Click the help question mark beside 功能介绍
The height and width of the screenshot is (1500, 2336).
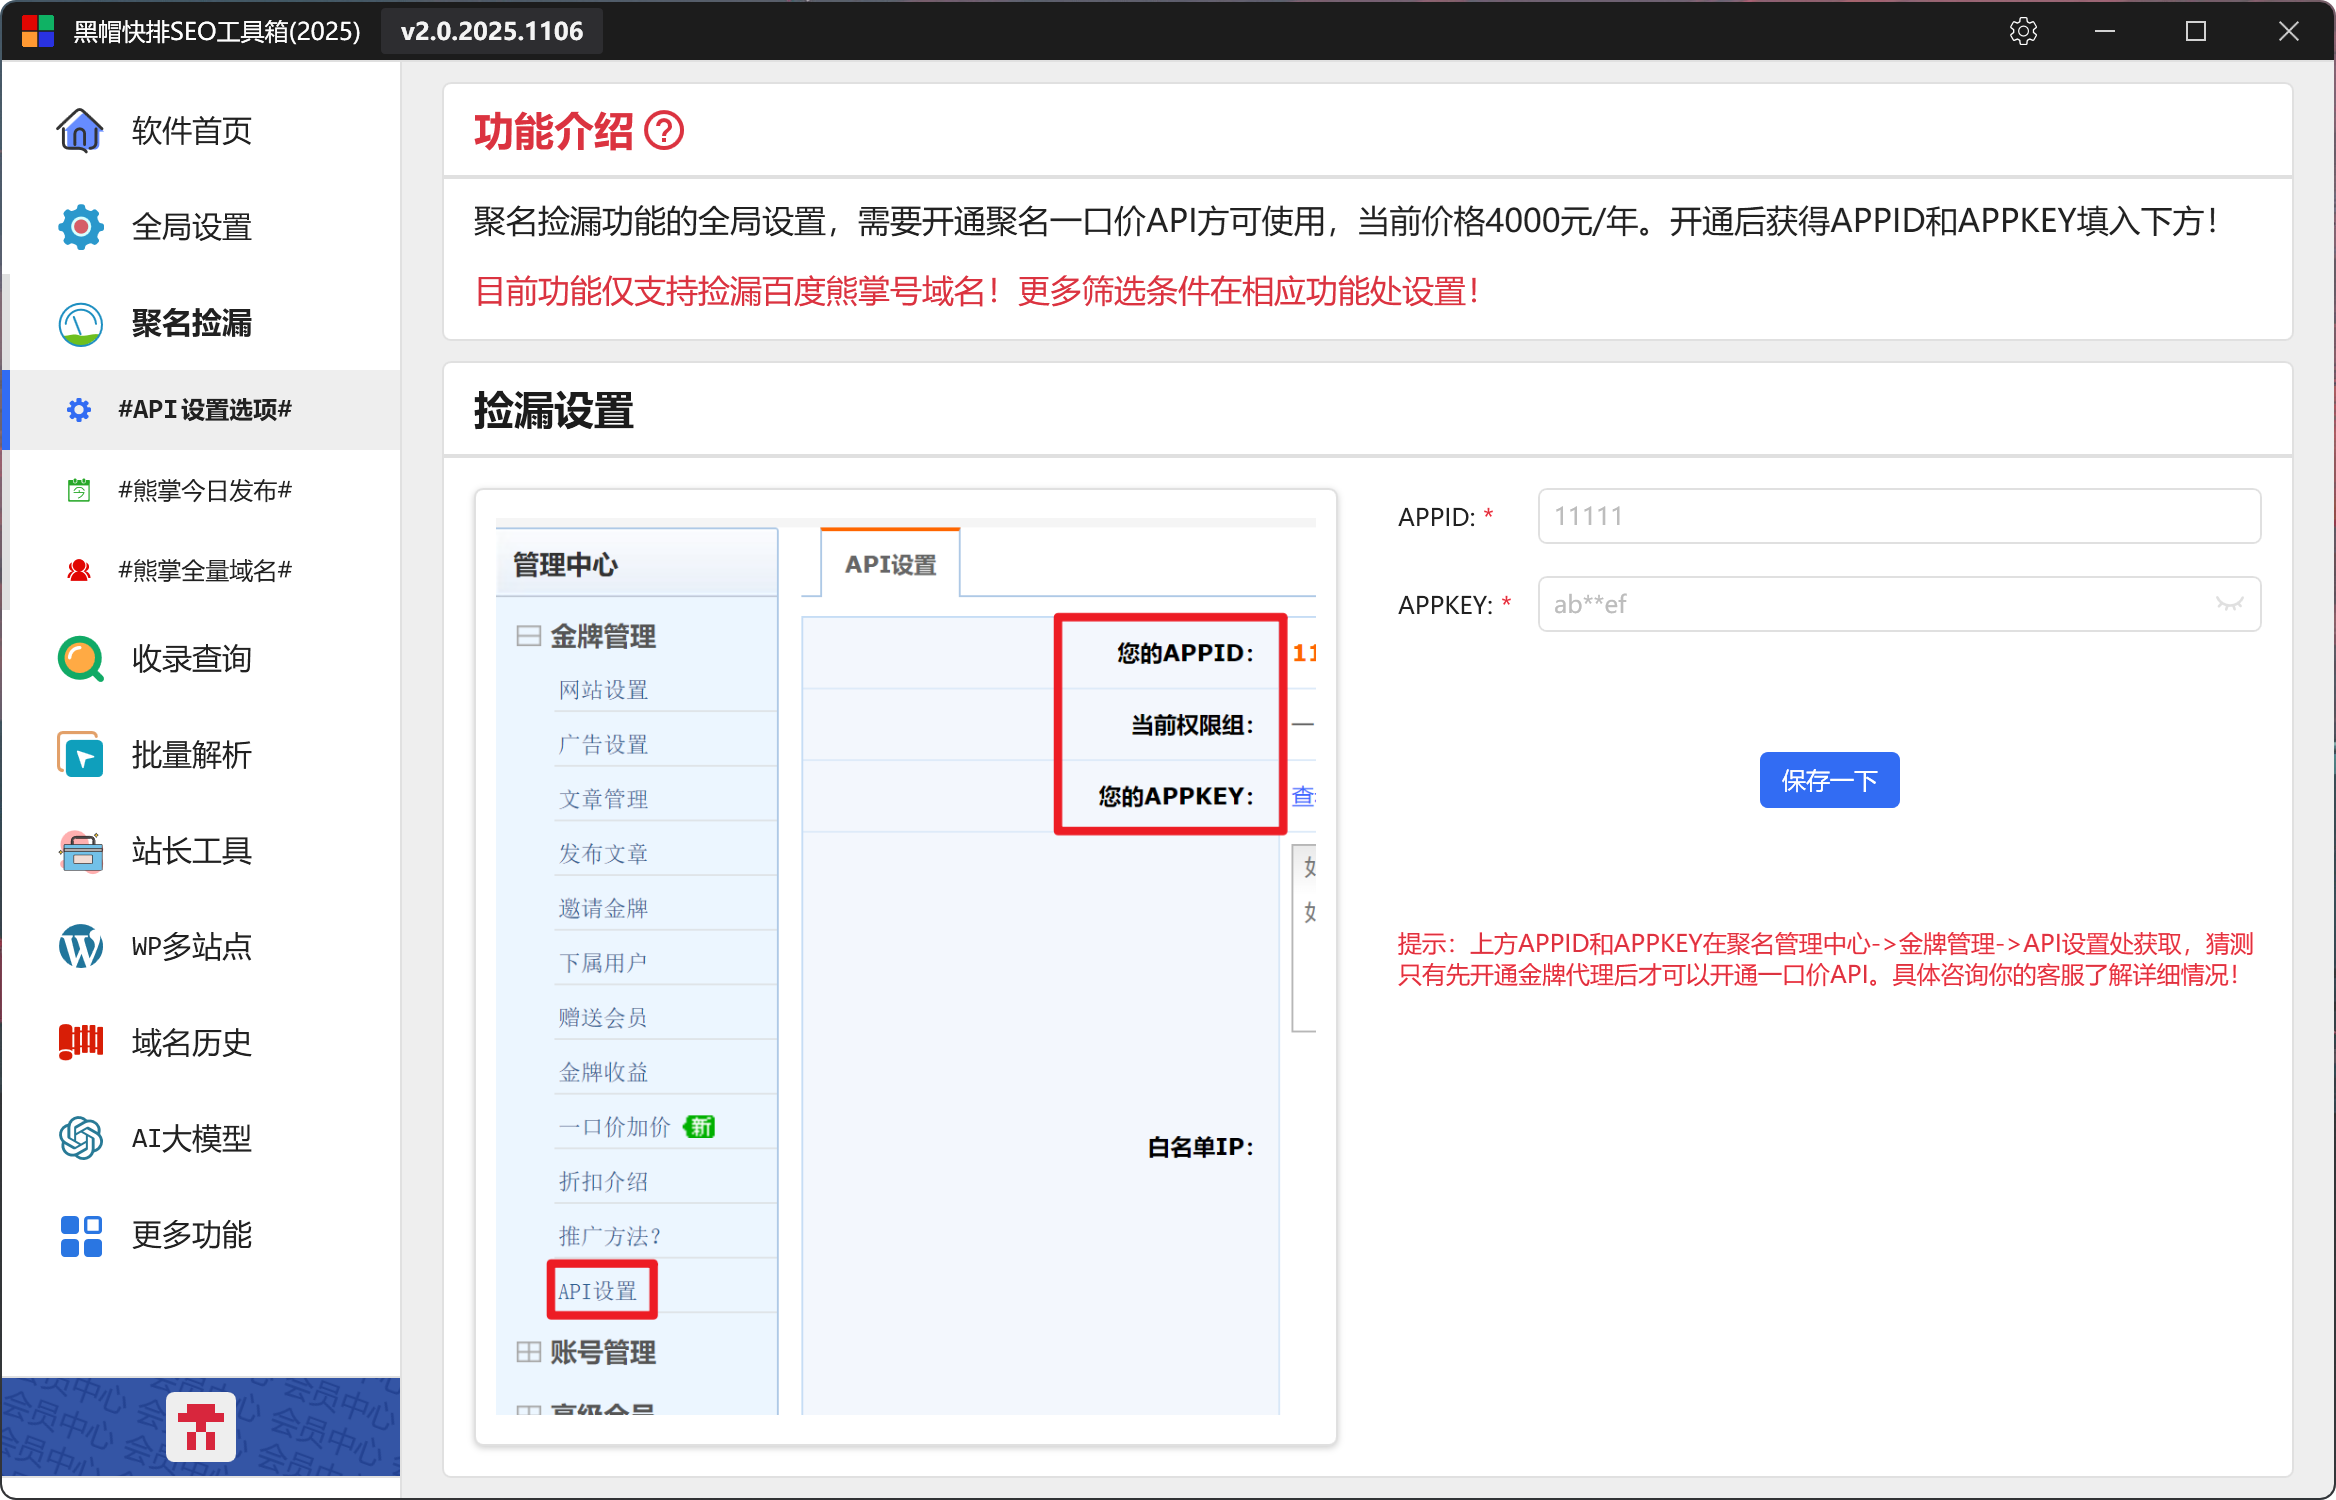point(663,131)
